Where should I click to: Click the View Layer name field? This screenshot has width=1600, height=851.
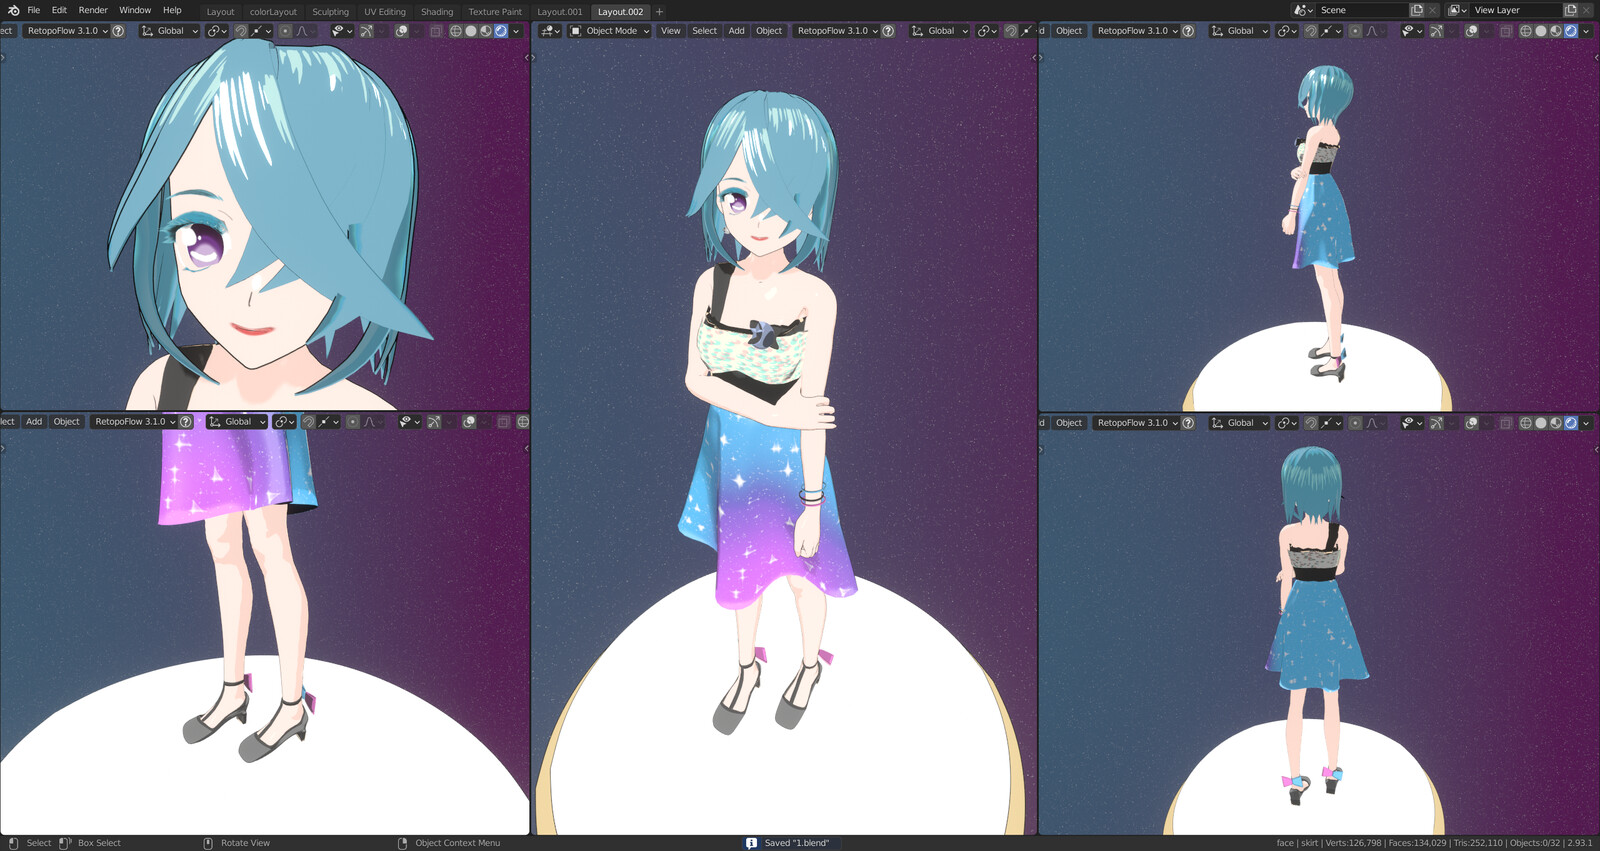pyautogui.click(x=1516, y=10)
